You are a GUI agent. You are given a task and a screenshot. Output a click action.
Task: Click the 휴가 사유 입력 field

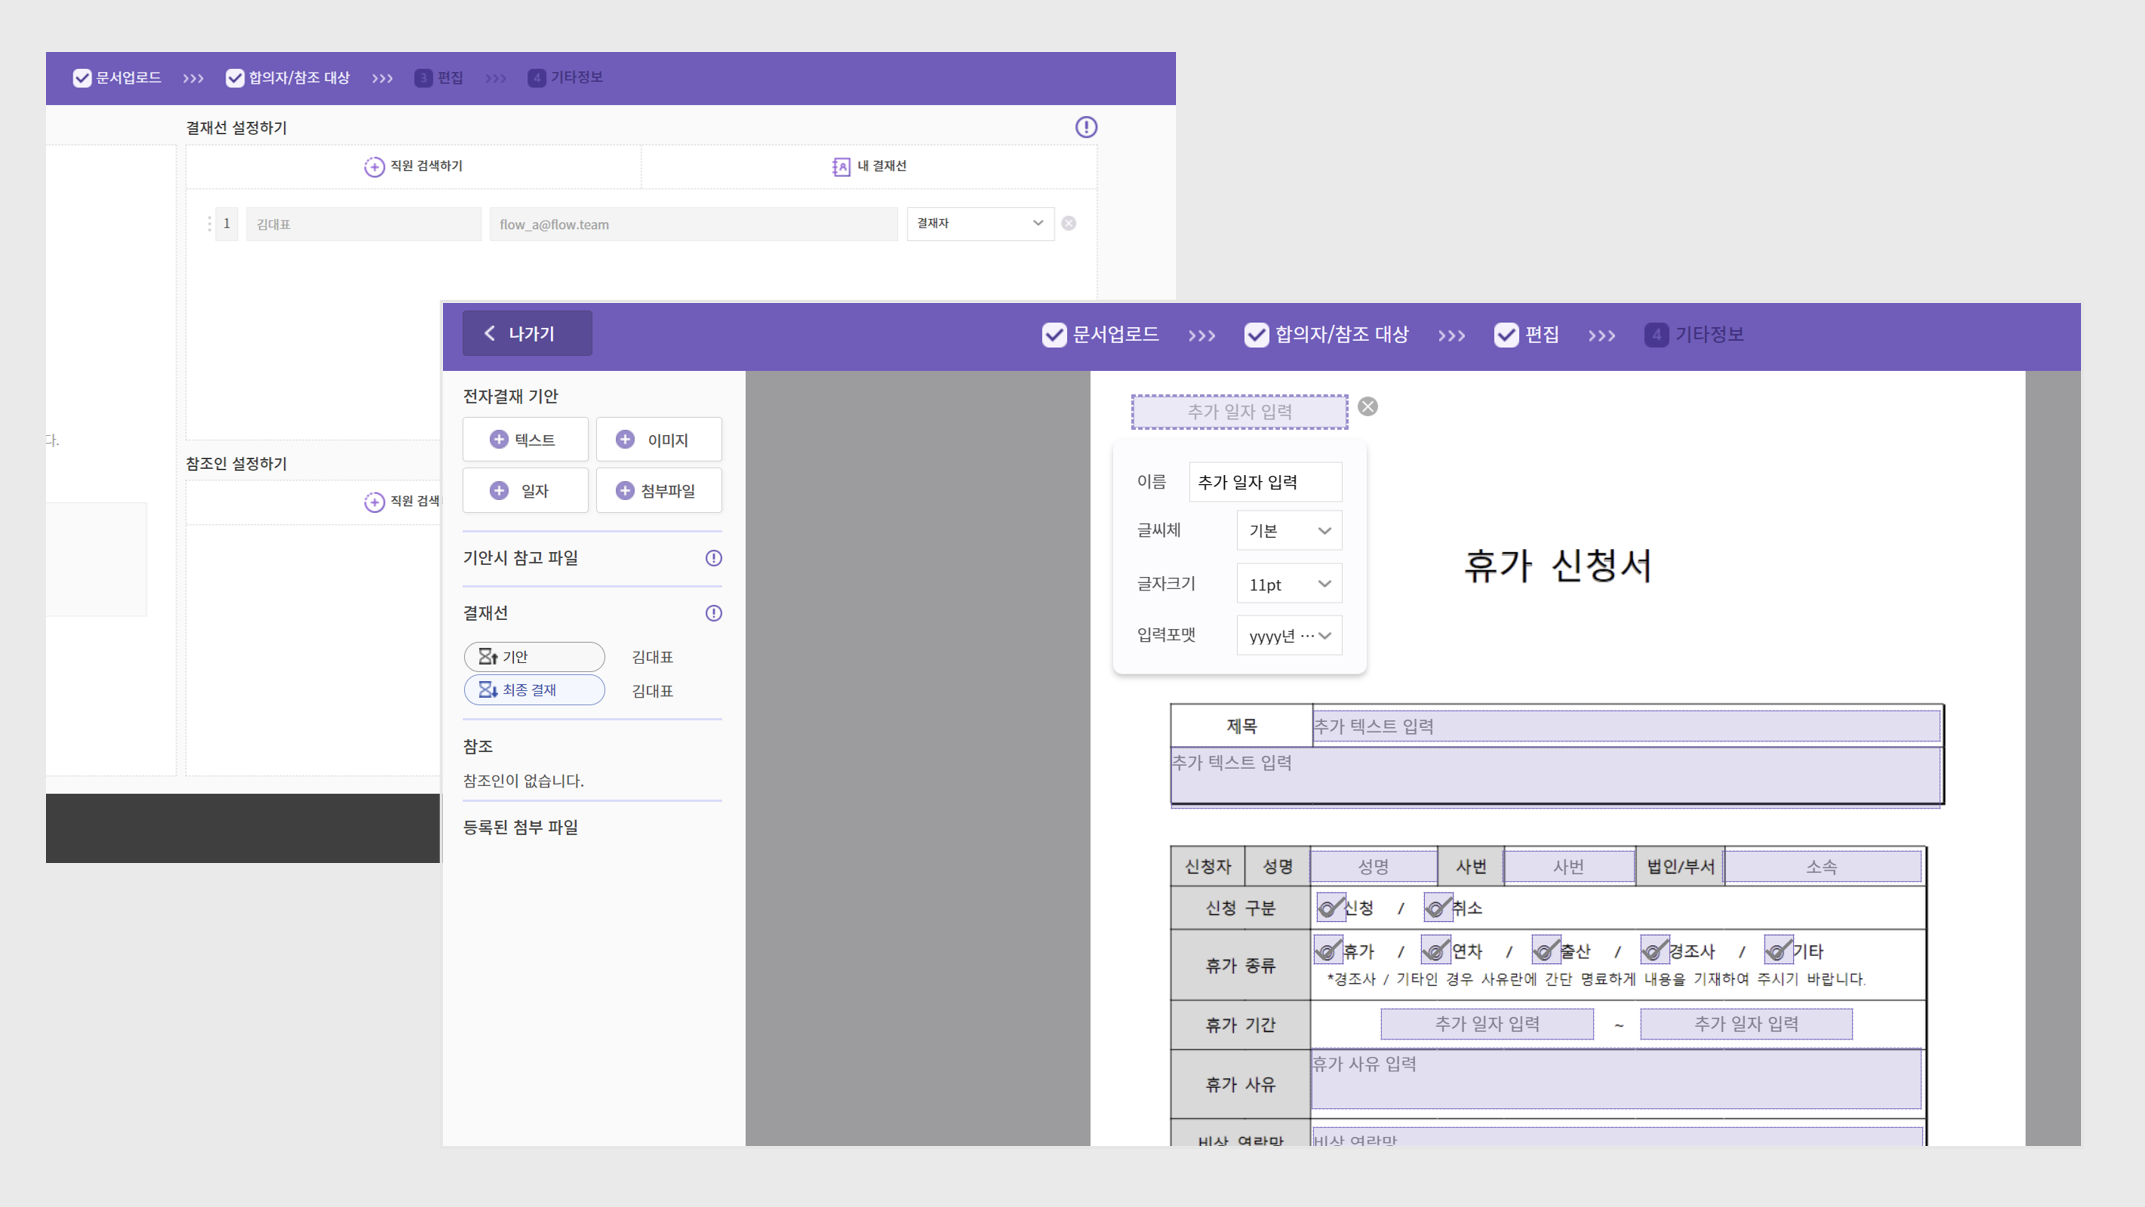click(x=1616, y=1080)
